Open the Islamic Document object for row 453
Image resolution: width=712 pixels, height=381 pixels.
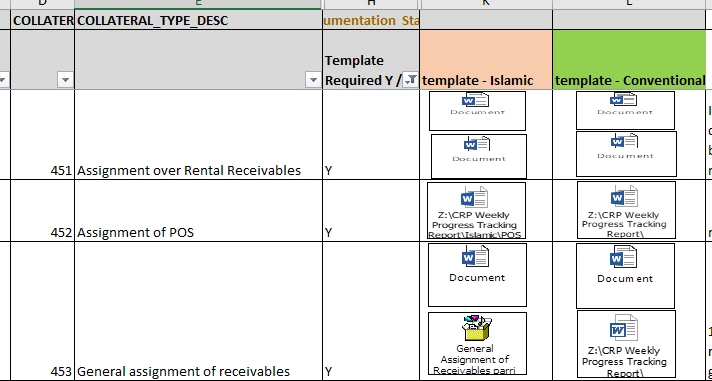[477, 275]
